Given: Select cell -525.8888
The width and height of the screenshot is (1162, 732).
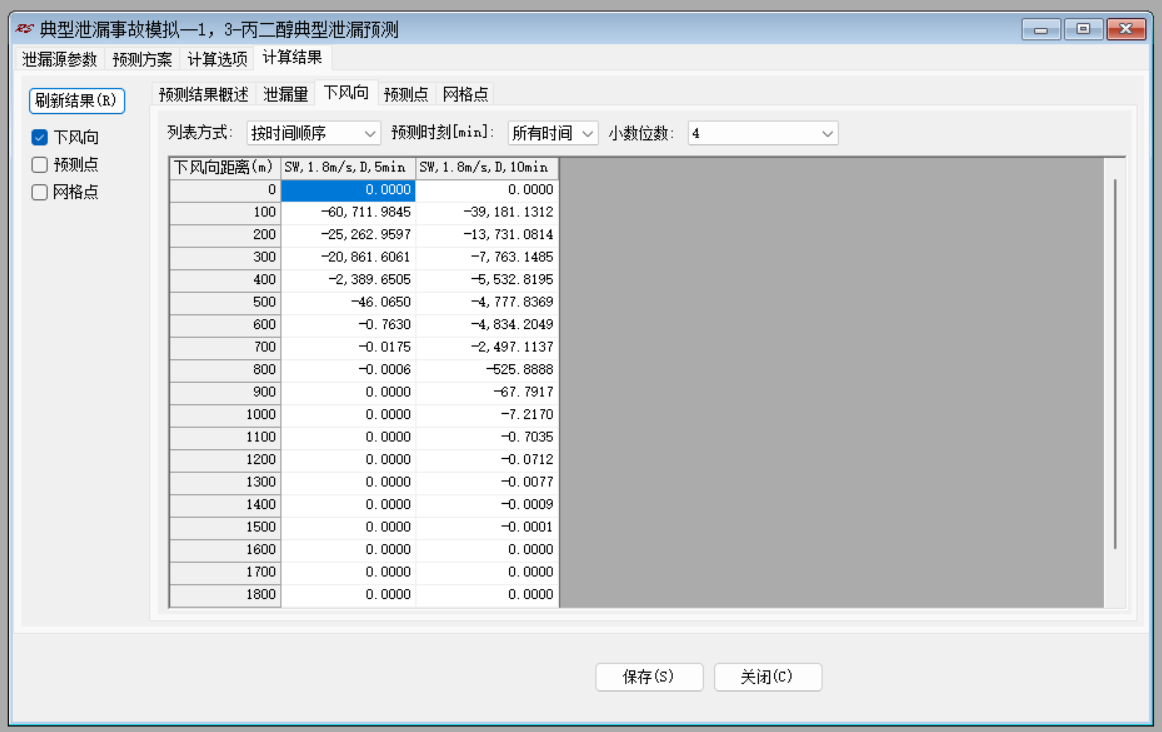Looking at the screenshot, I should [x=487, y=370].
